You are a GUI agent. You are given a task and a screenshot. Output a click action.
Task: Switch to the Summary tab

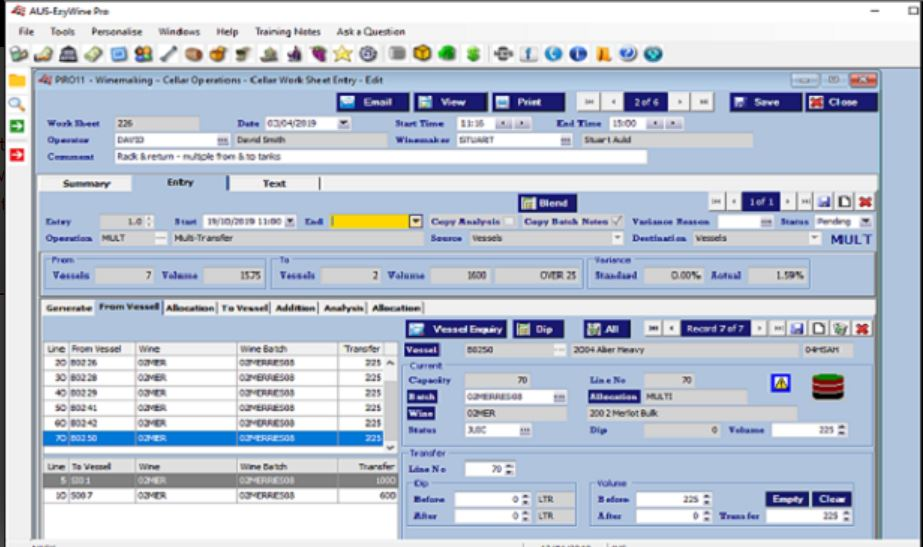click(x=86, y=184)
